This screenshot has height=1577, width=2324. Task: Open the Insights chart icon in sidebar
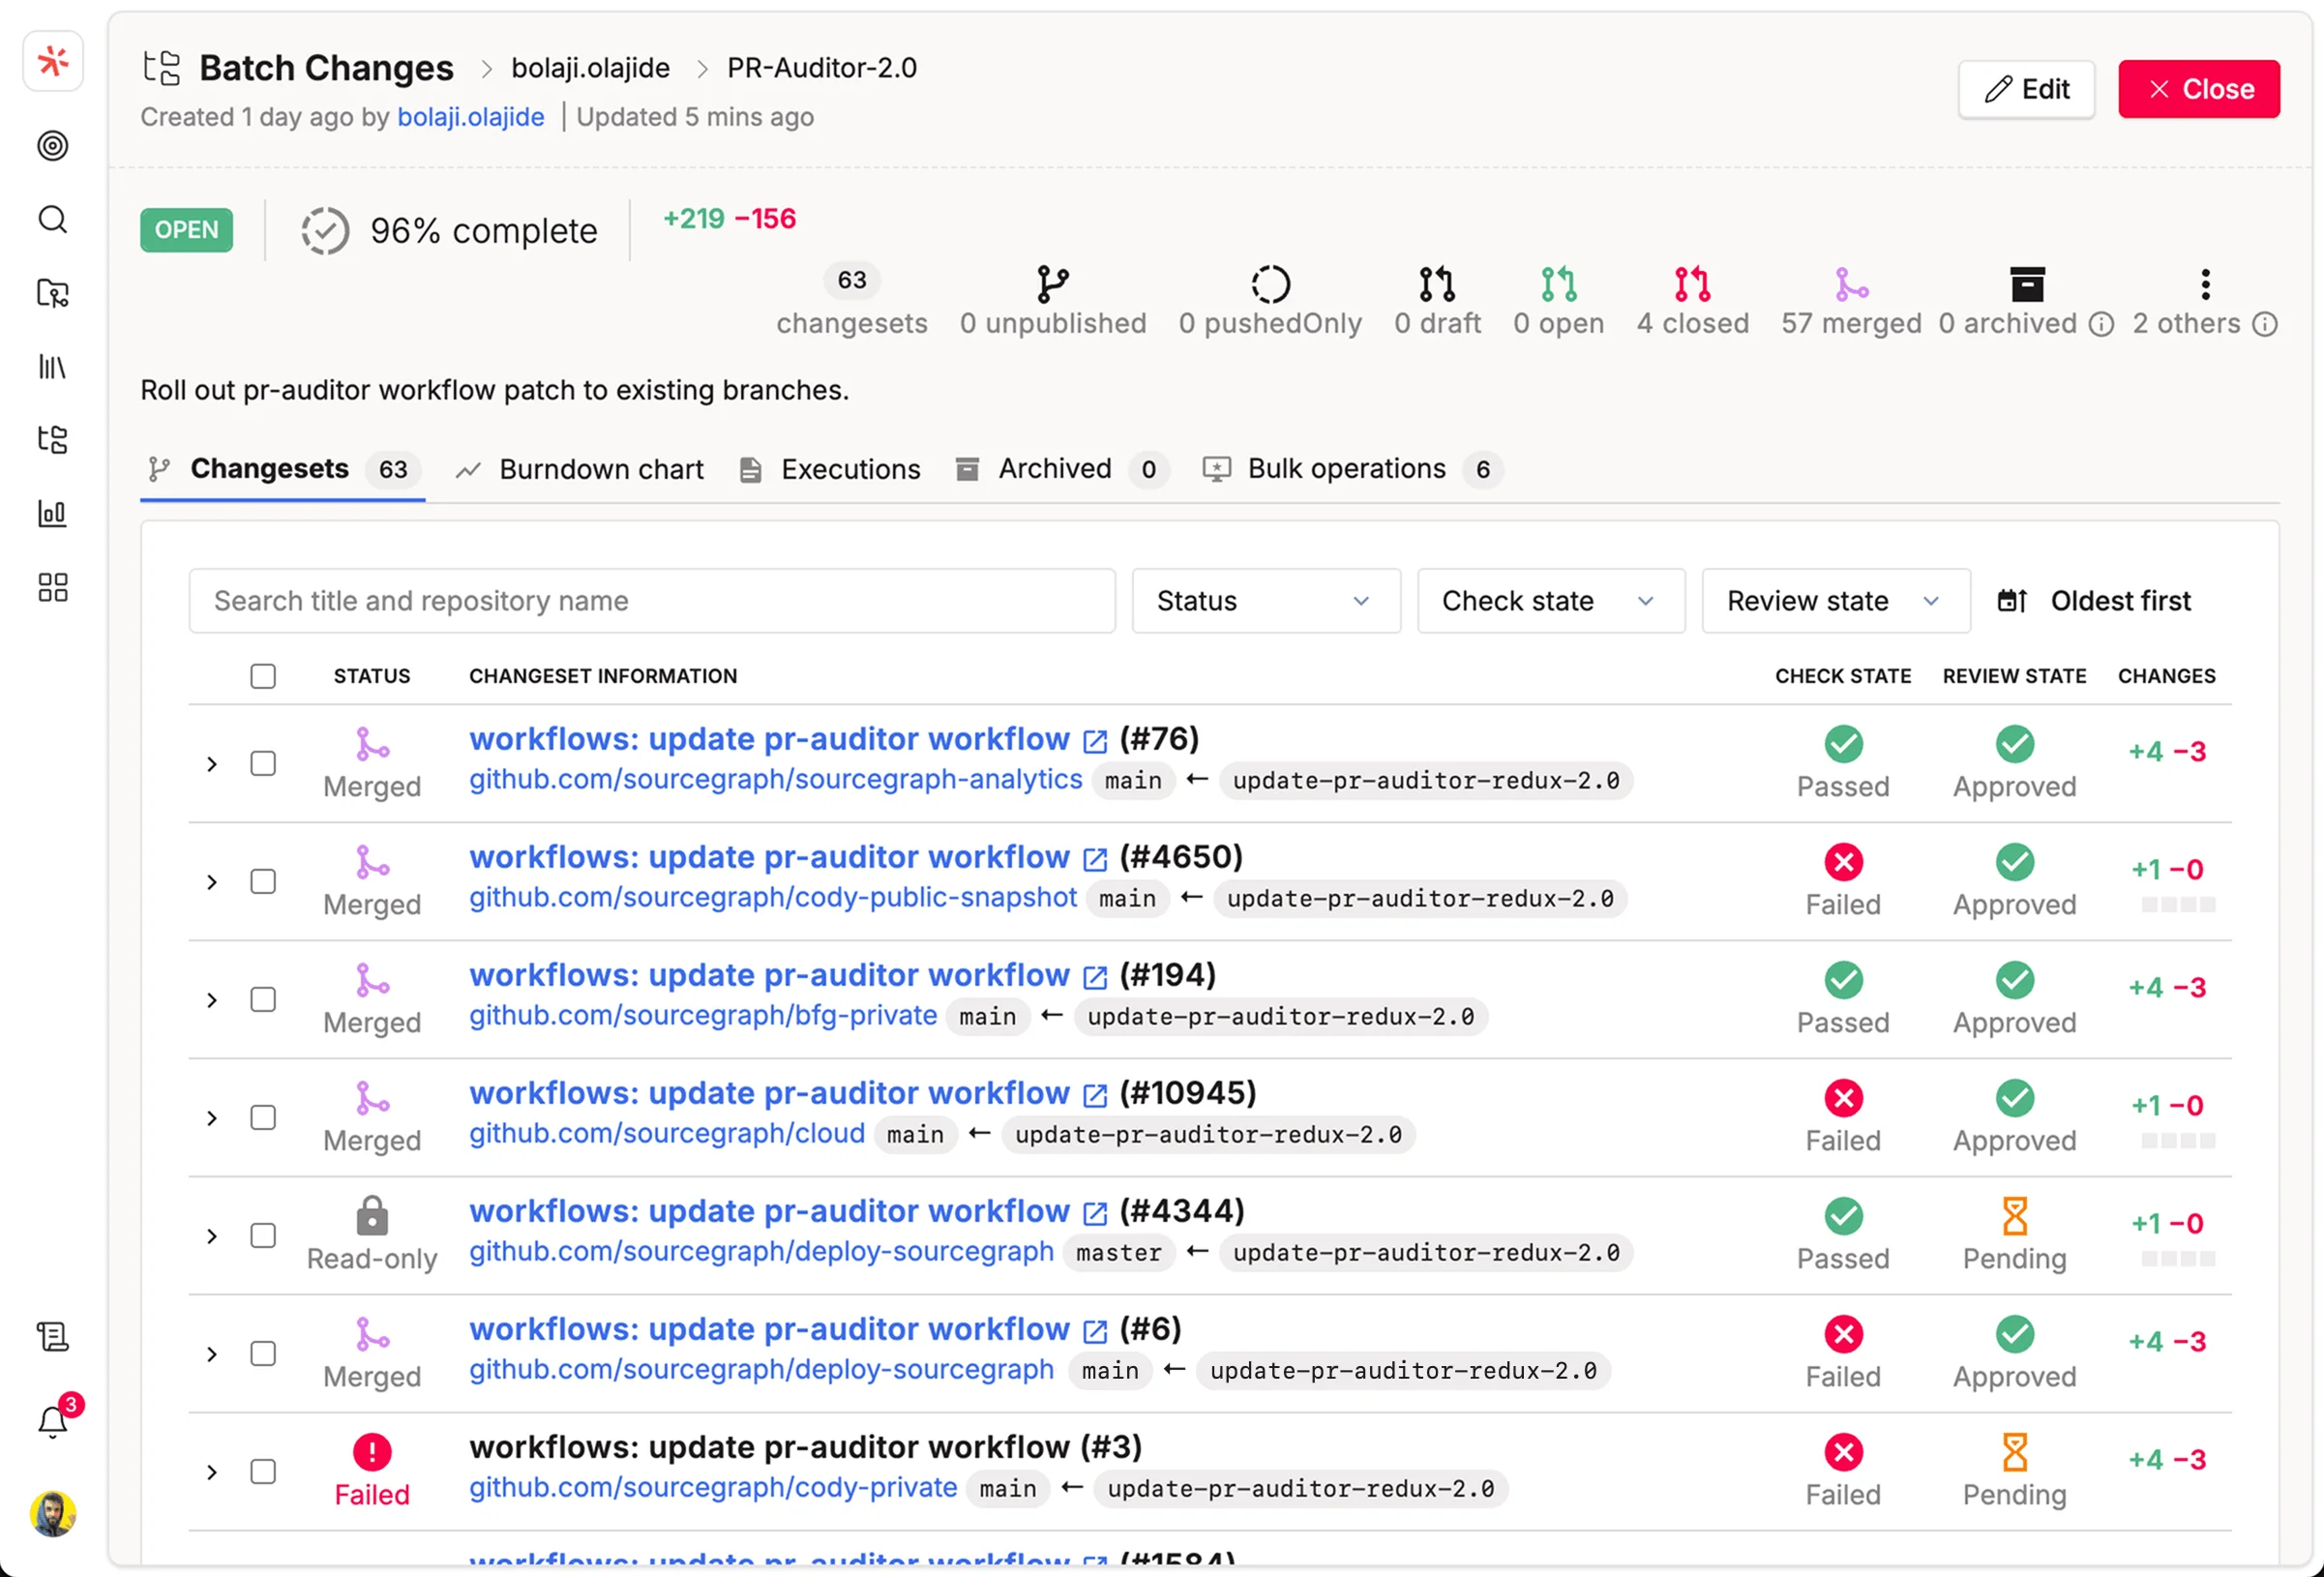[53, 514]
